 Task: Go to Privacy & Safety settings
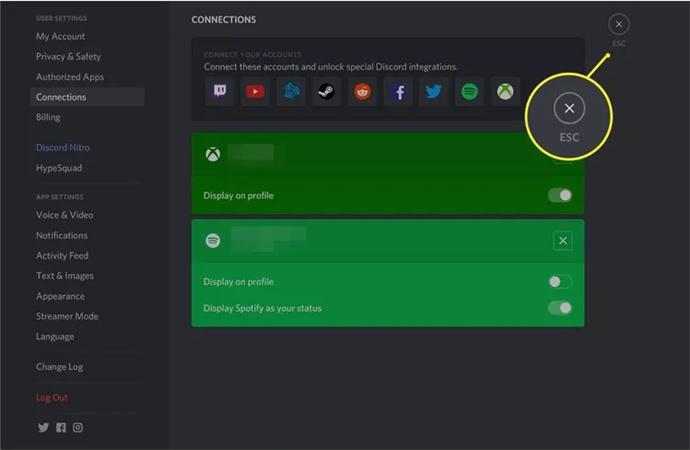pos(87,56)
